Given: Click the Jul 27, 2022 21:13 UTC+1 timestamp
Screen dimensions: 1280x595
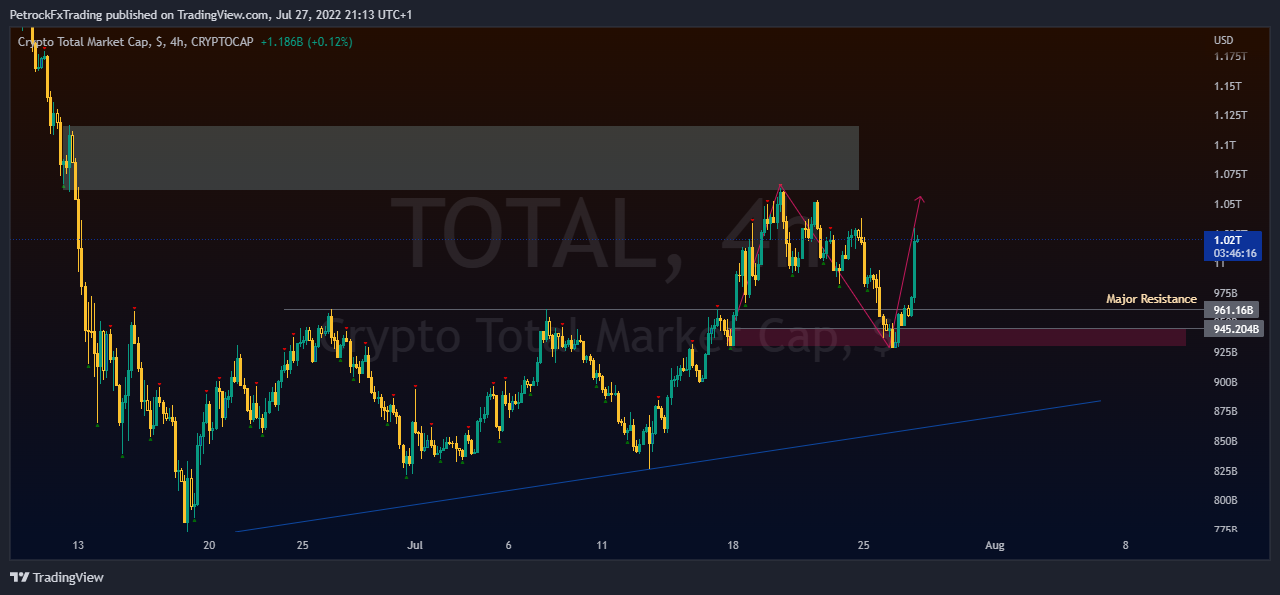Looking at the screenshot, I should click(344, 15).
